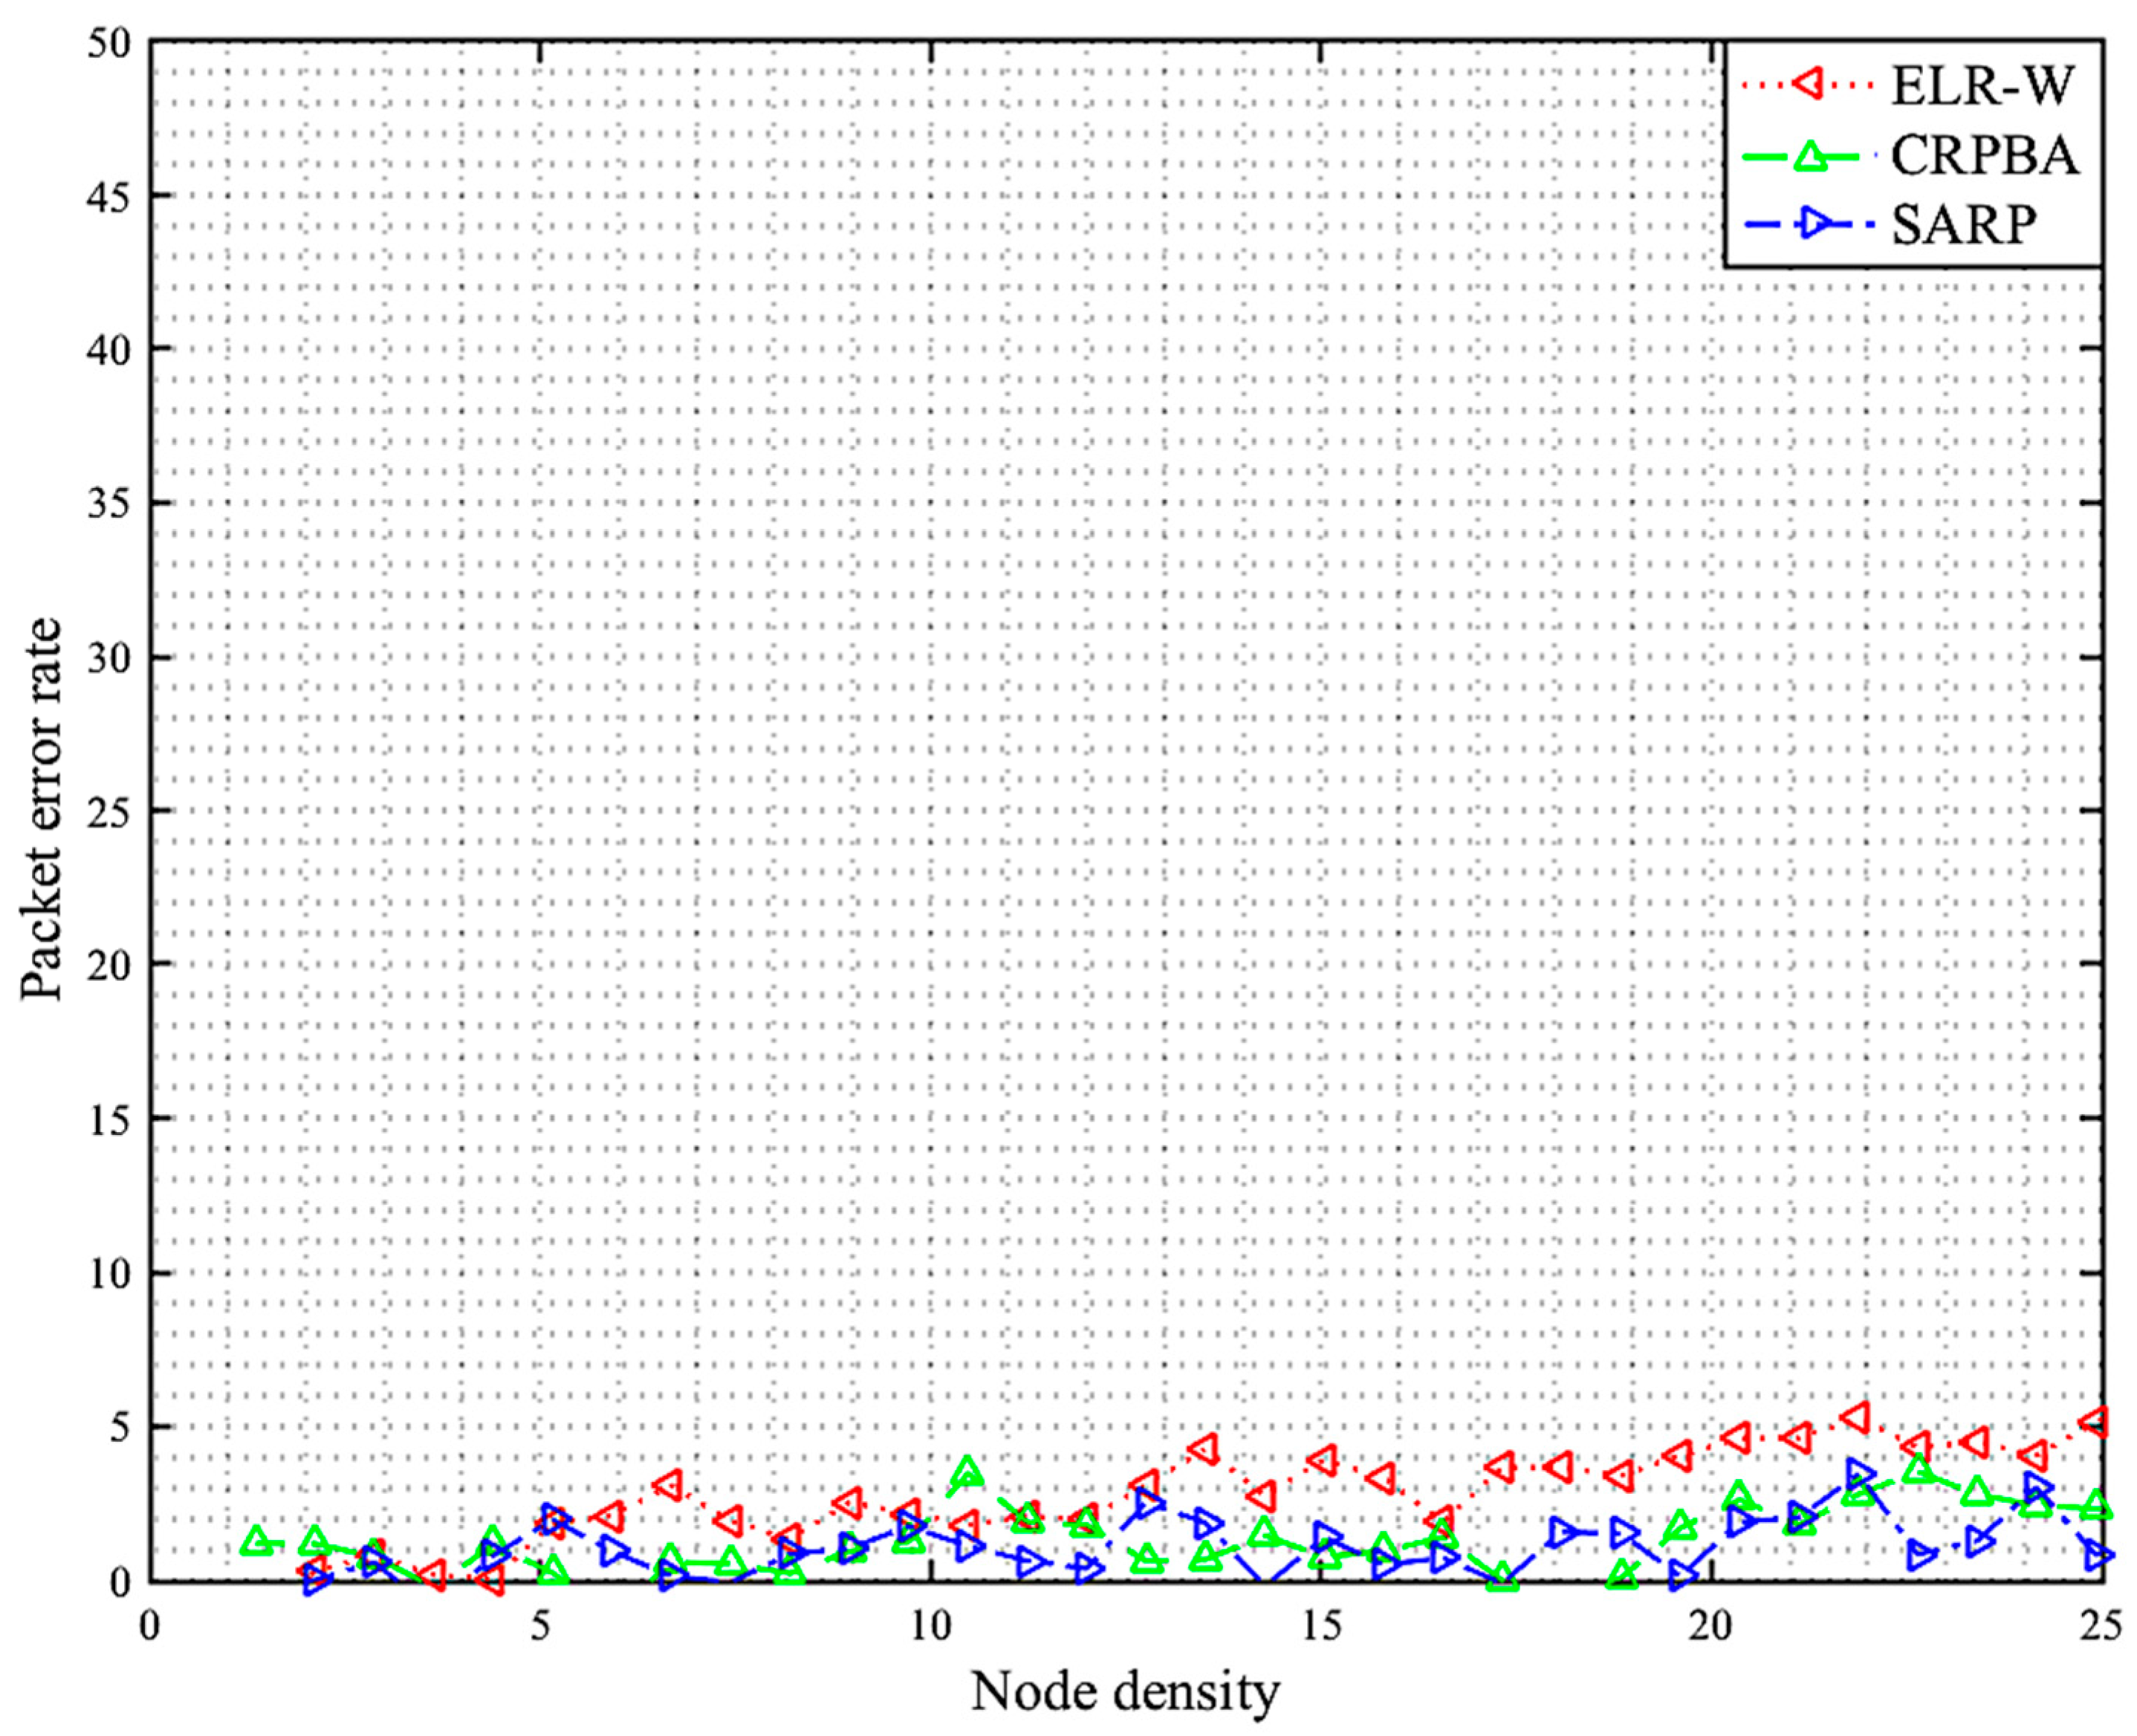This screenshot has width=2137, height=1736.
Task: Click the ELR-W data marker at density 25
Action: [2095, 1421]
